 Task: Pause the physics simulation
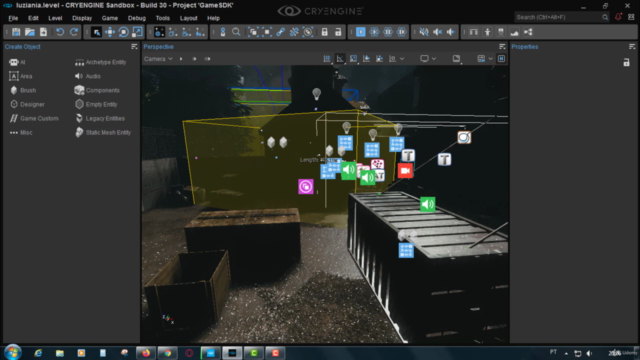tap(388, 32)
